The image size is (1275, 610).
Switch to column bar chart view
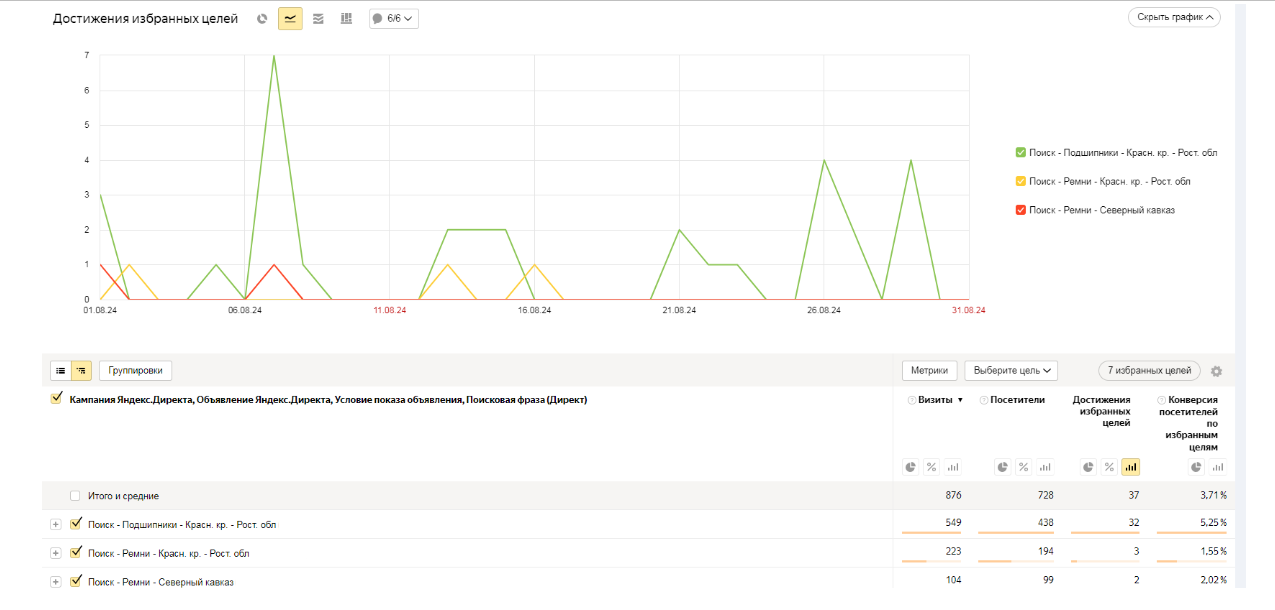(346, 18)
